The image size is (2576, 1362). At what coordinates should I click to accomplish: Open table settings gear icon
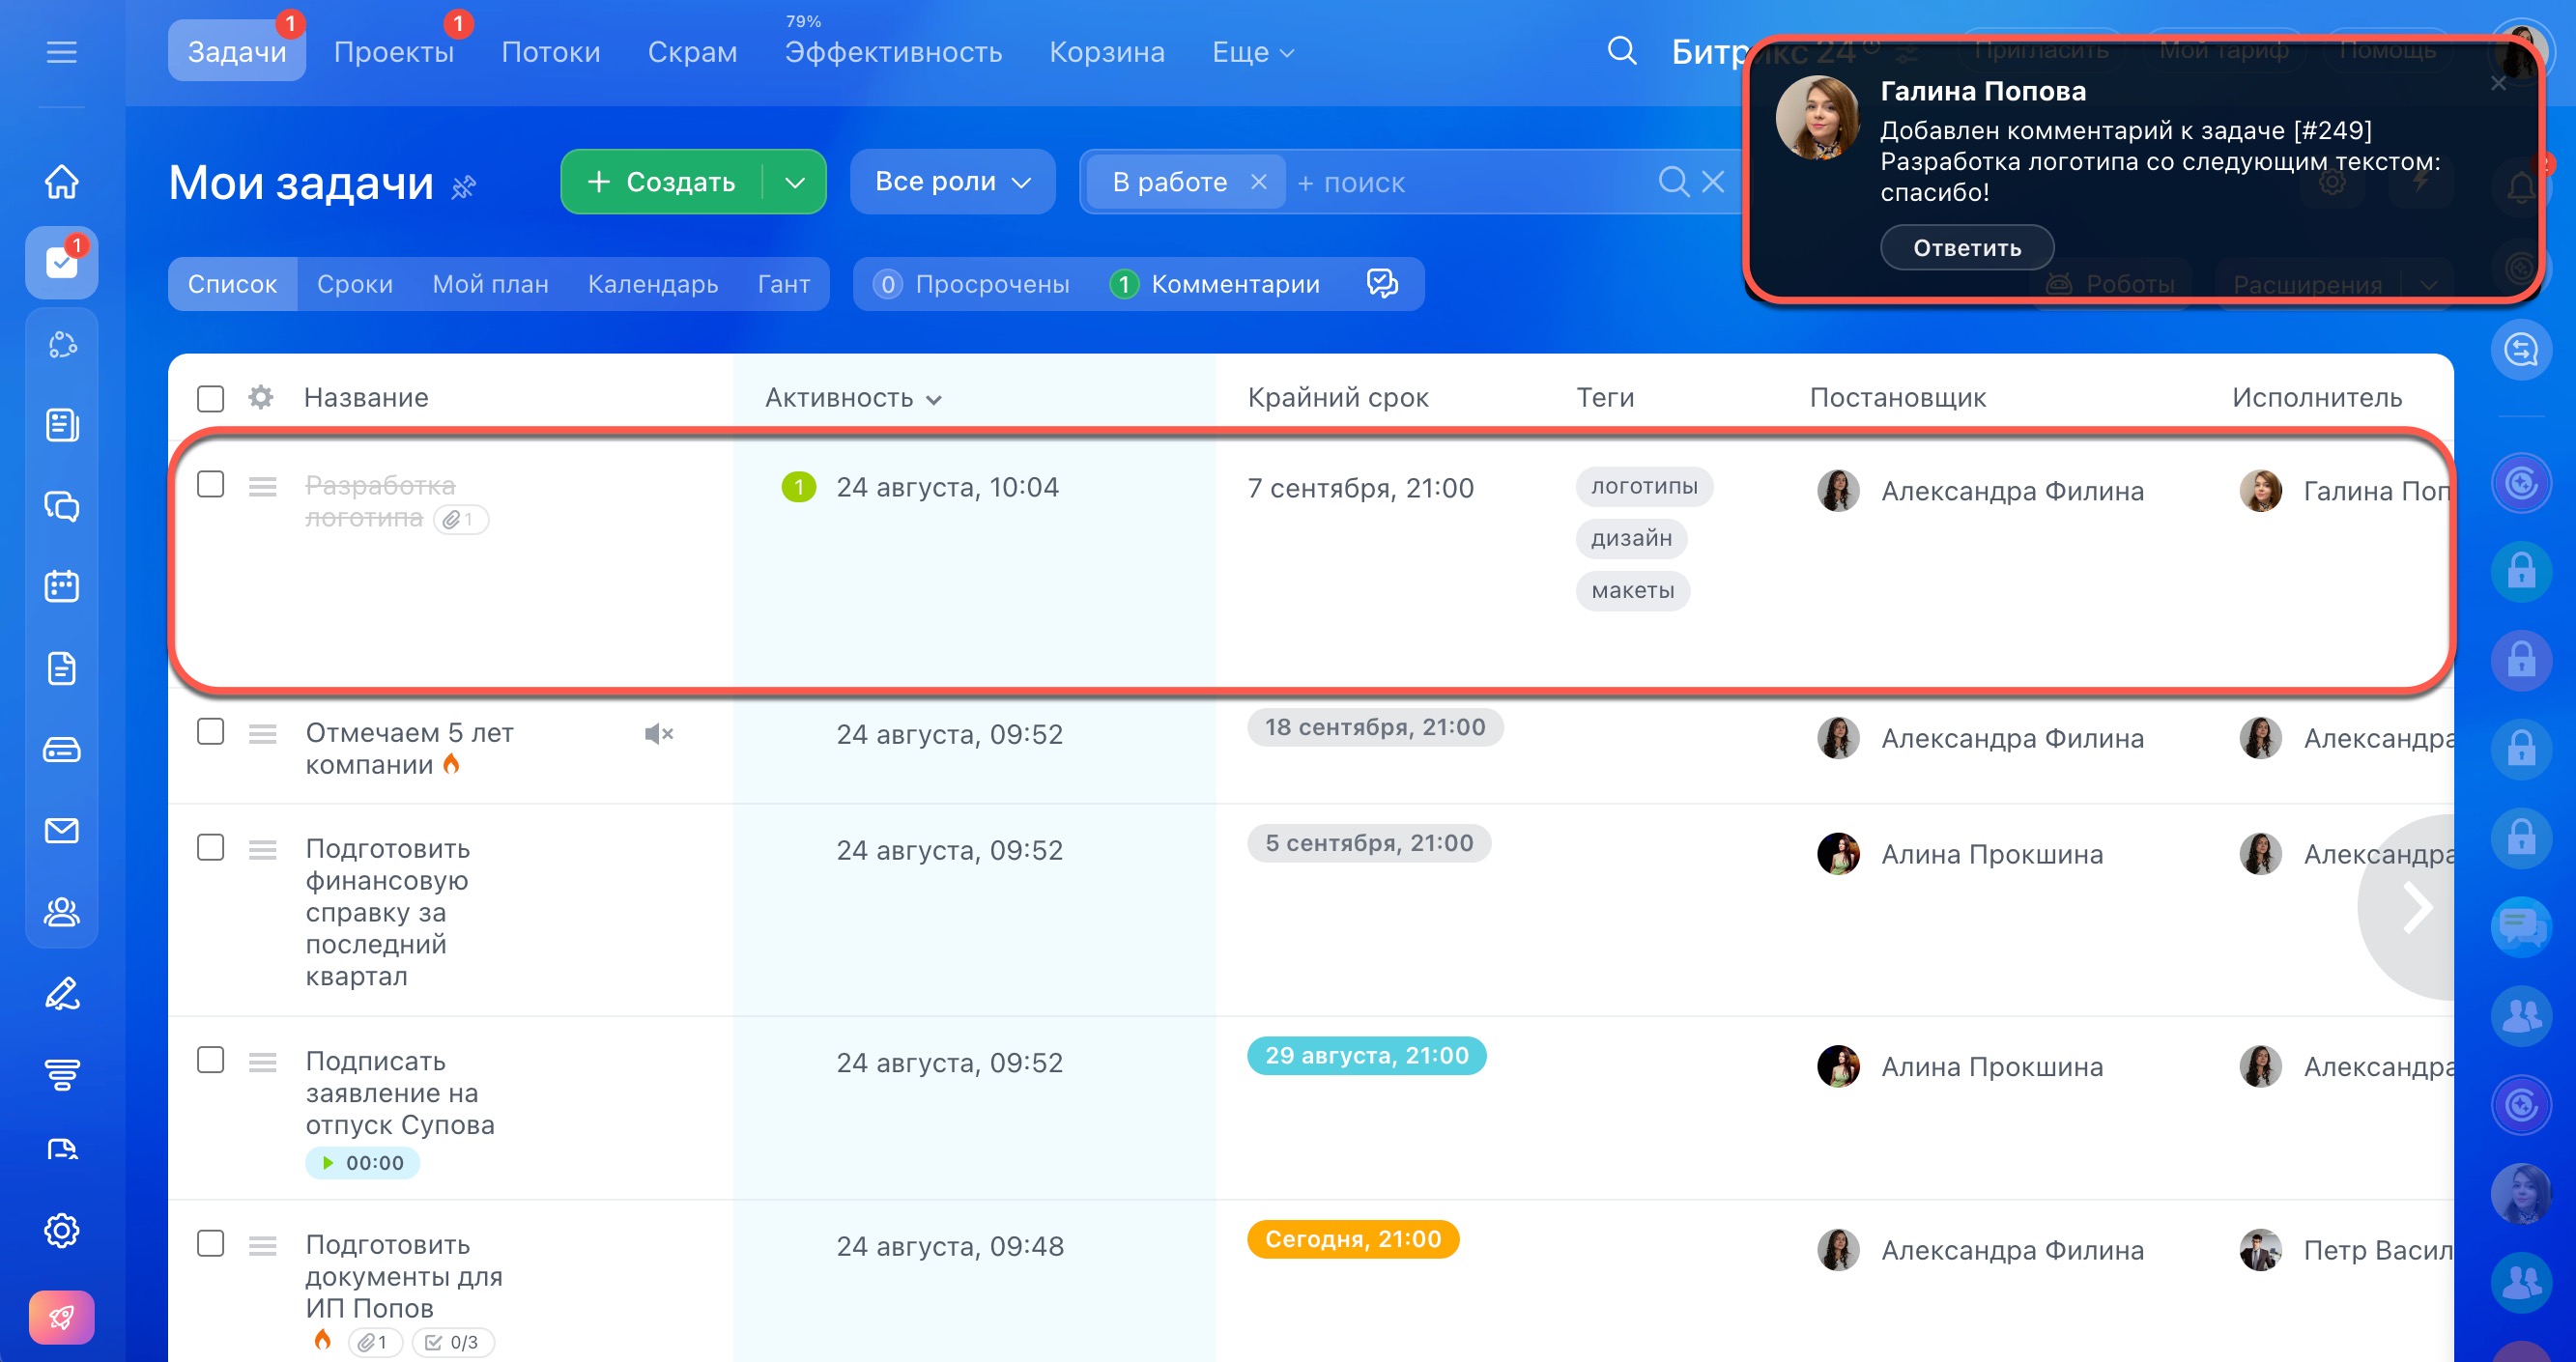(261, 397)
